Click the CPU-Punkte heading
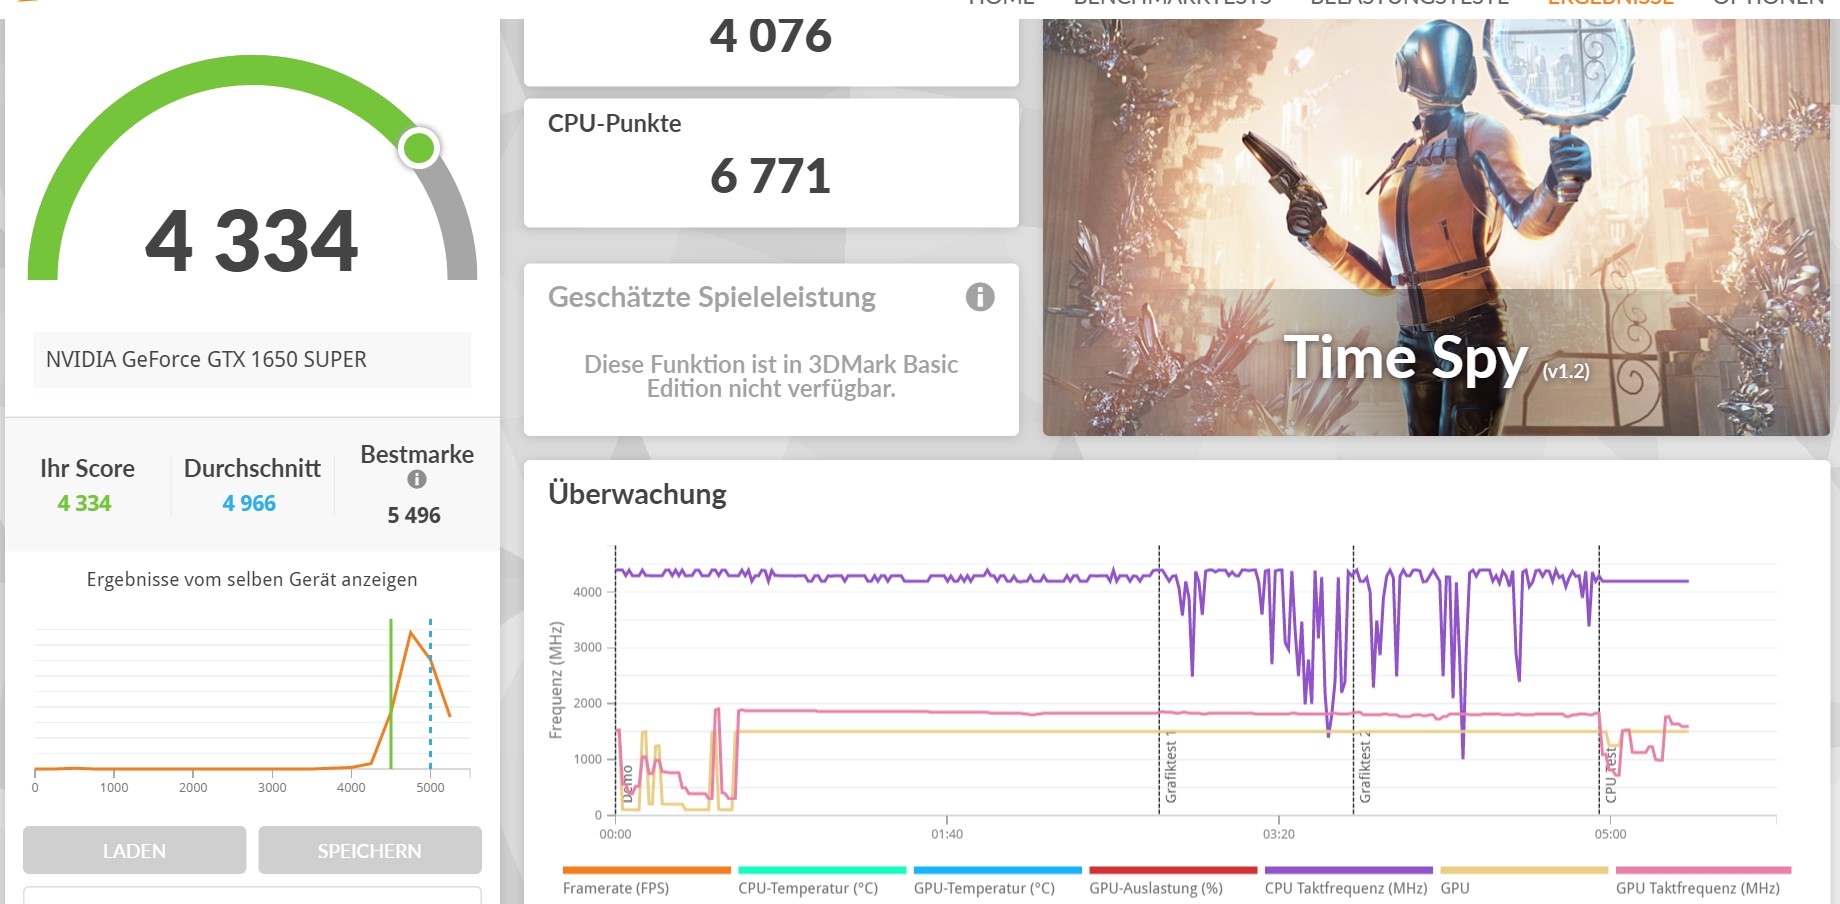 pyautogui.click(x=615, y=123)
